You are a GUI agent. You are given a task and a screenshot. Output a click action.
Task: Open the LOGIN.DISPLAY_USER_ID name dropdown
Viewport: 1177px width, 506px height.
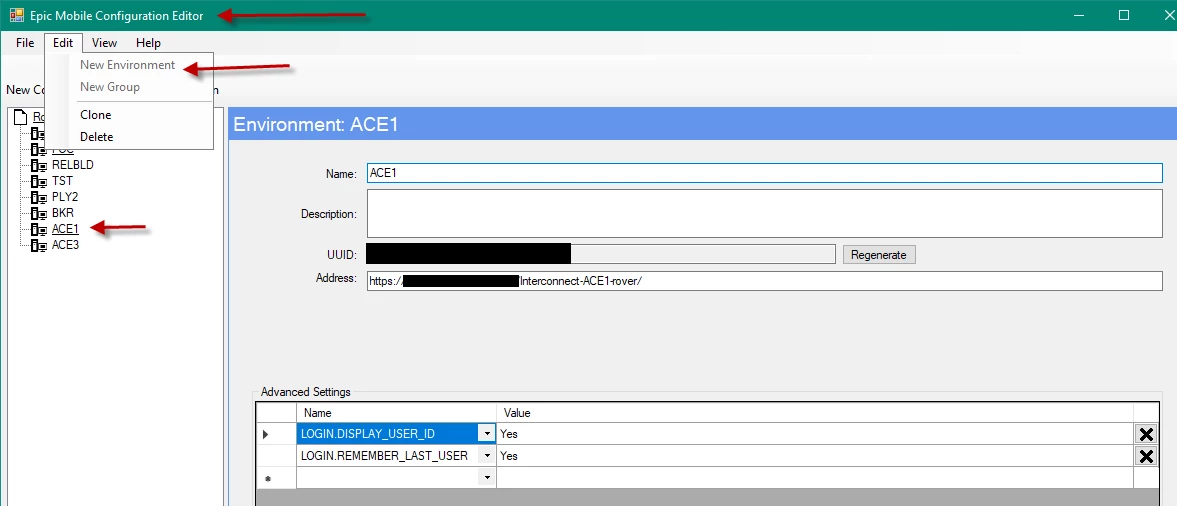coord(487,433)
